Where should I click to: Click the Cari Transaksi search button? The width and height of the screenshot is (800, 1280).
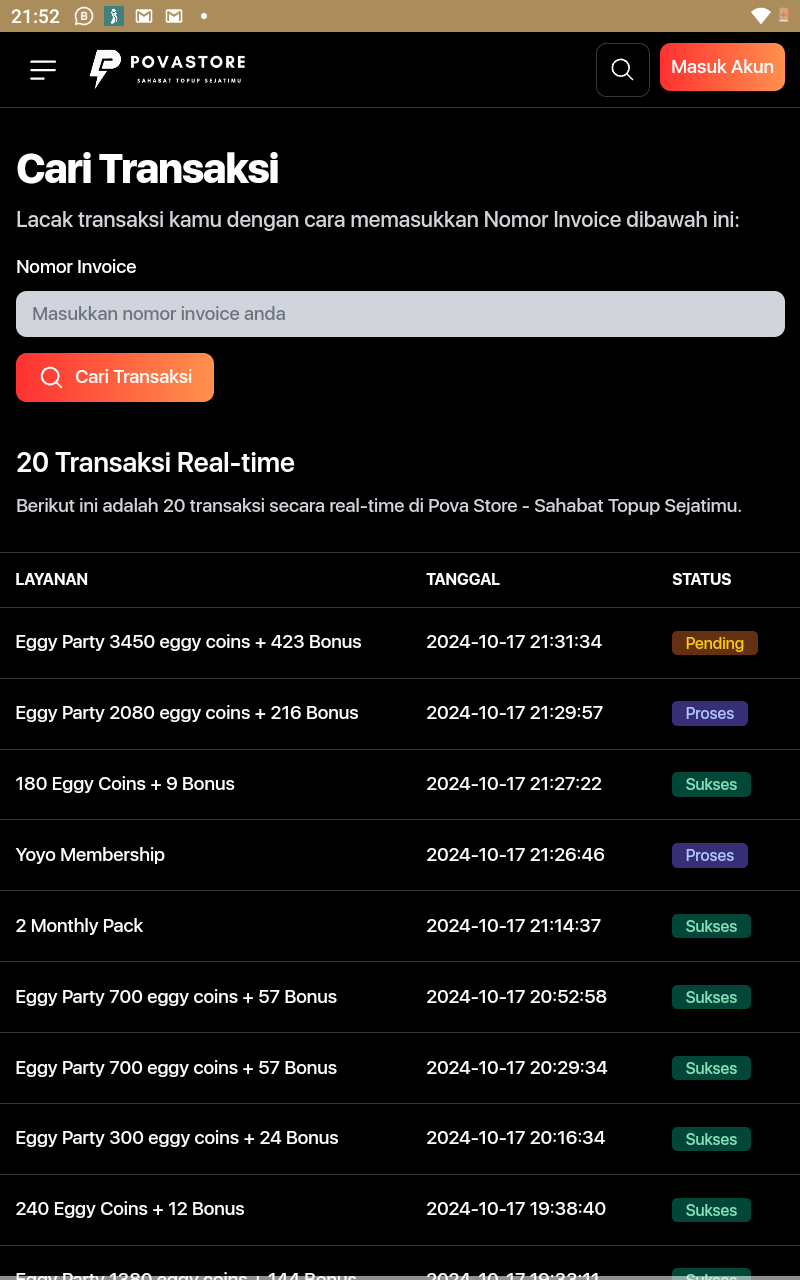pyautogui.click(x=115, y=377)
